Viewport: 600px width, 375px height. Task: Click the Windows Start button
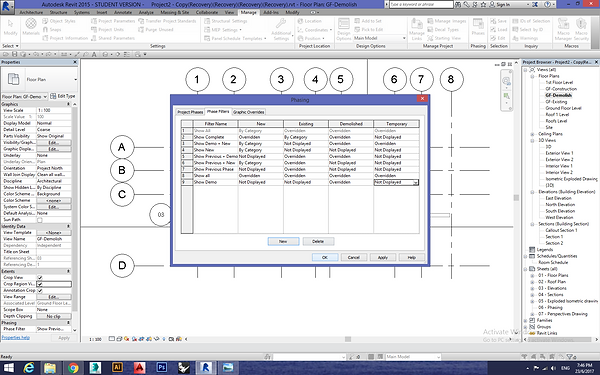(8, 368)
